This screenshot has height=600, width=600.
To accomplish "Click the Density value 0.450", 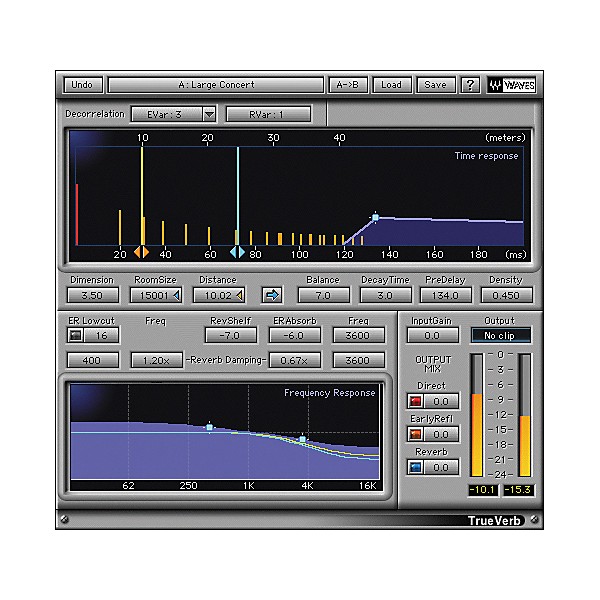I will coord(506,295).
